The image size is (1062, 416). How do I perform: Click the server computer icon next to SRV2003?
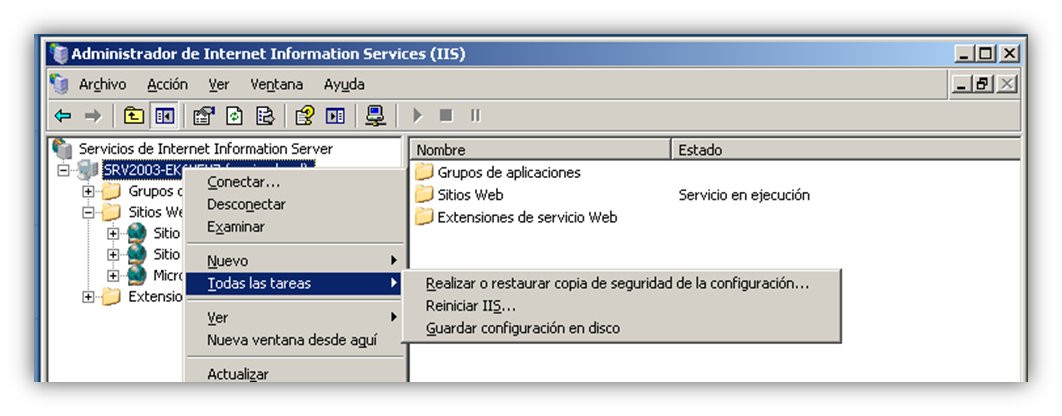pyautogui.click(x=87, y=169)
